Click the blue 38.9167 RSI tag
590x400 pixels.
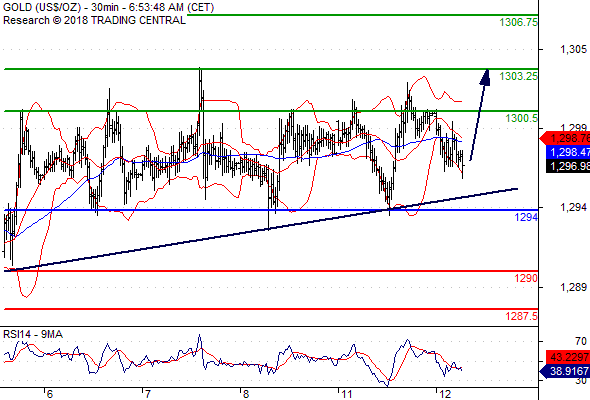(x=565, y=372)
